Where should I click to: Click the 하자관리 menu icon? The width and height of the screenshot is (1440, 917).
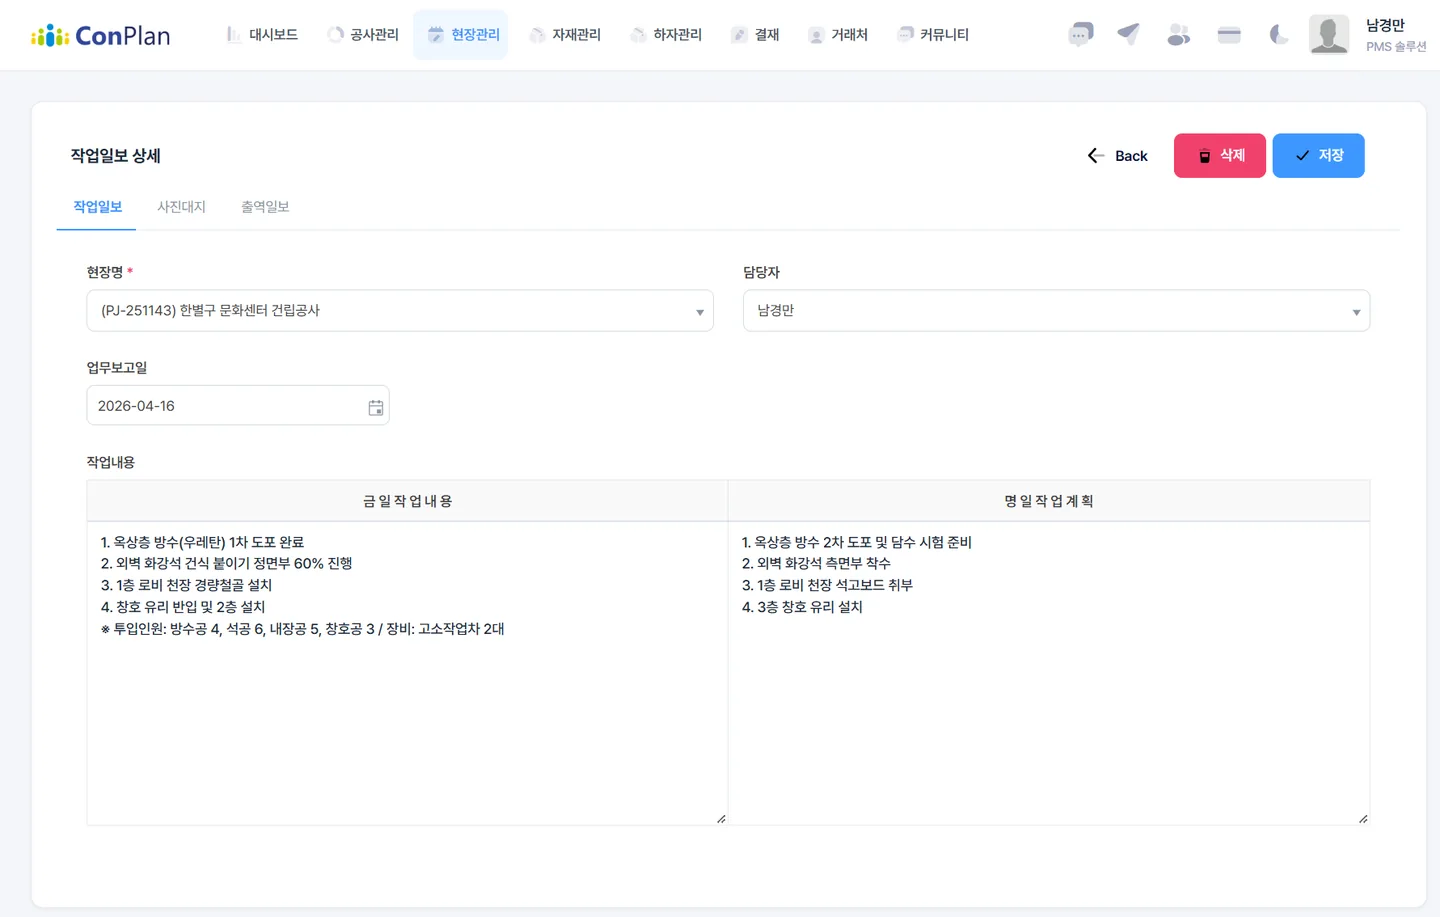pyautogui.click(x=638, y=35)
